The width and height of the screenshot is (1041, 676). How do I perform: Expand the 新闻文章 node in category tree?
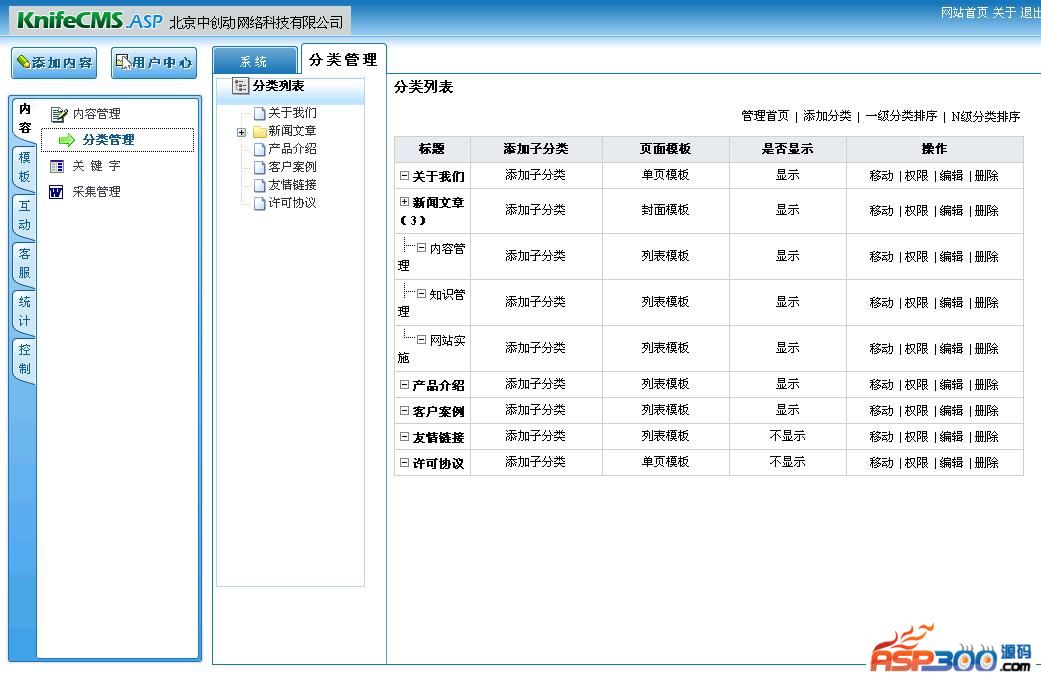click(241, 132)
